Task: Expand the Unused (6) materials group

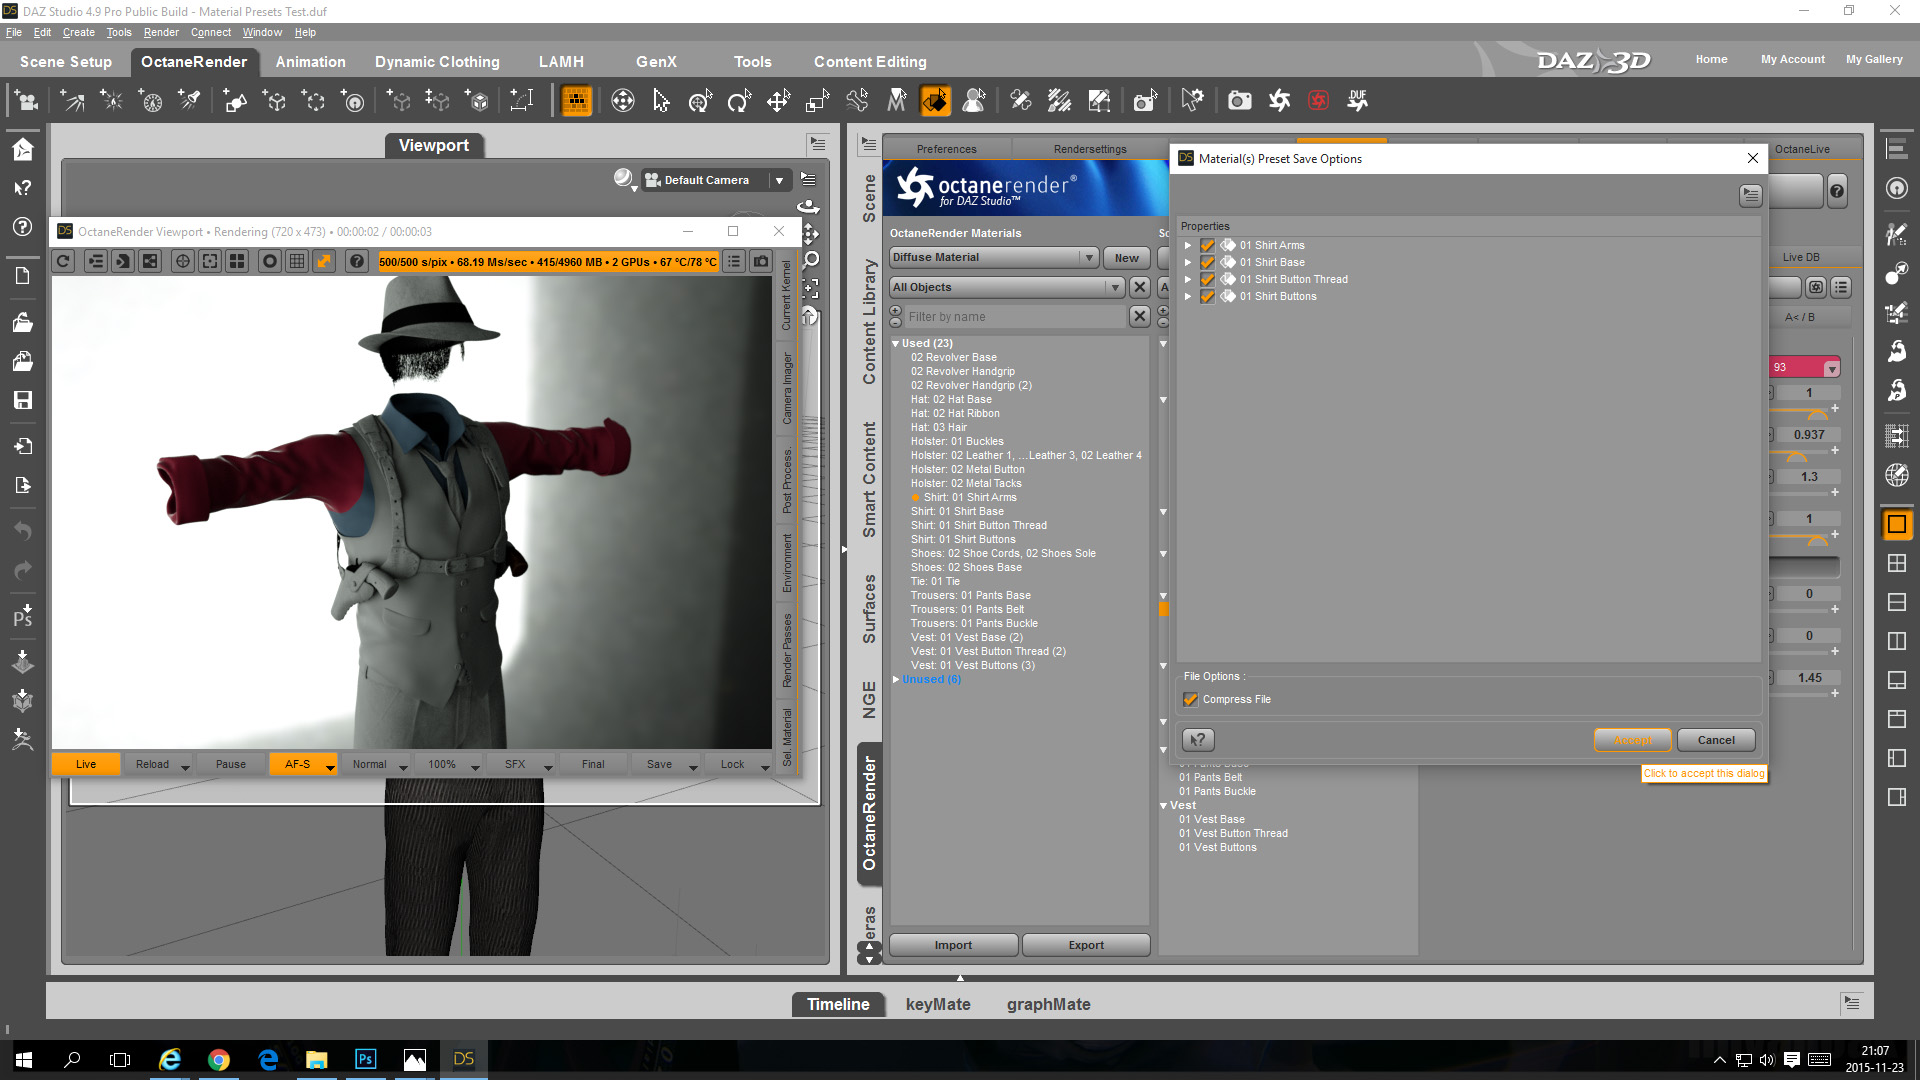Action: [x=896, y=680]
